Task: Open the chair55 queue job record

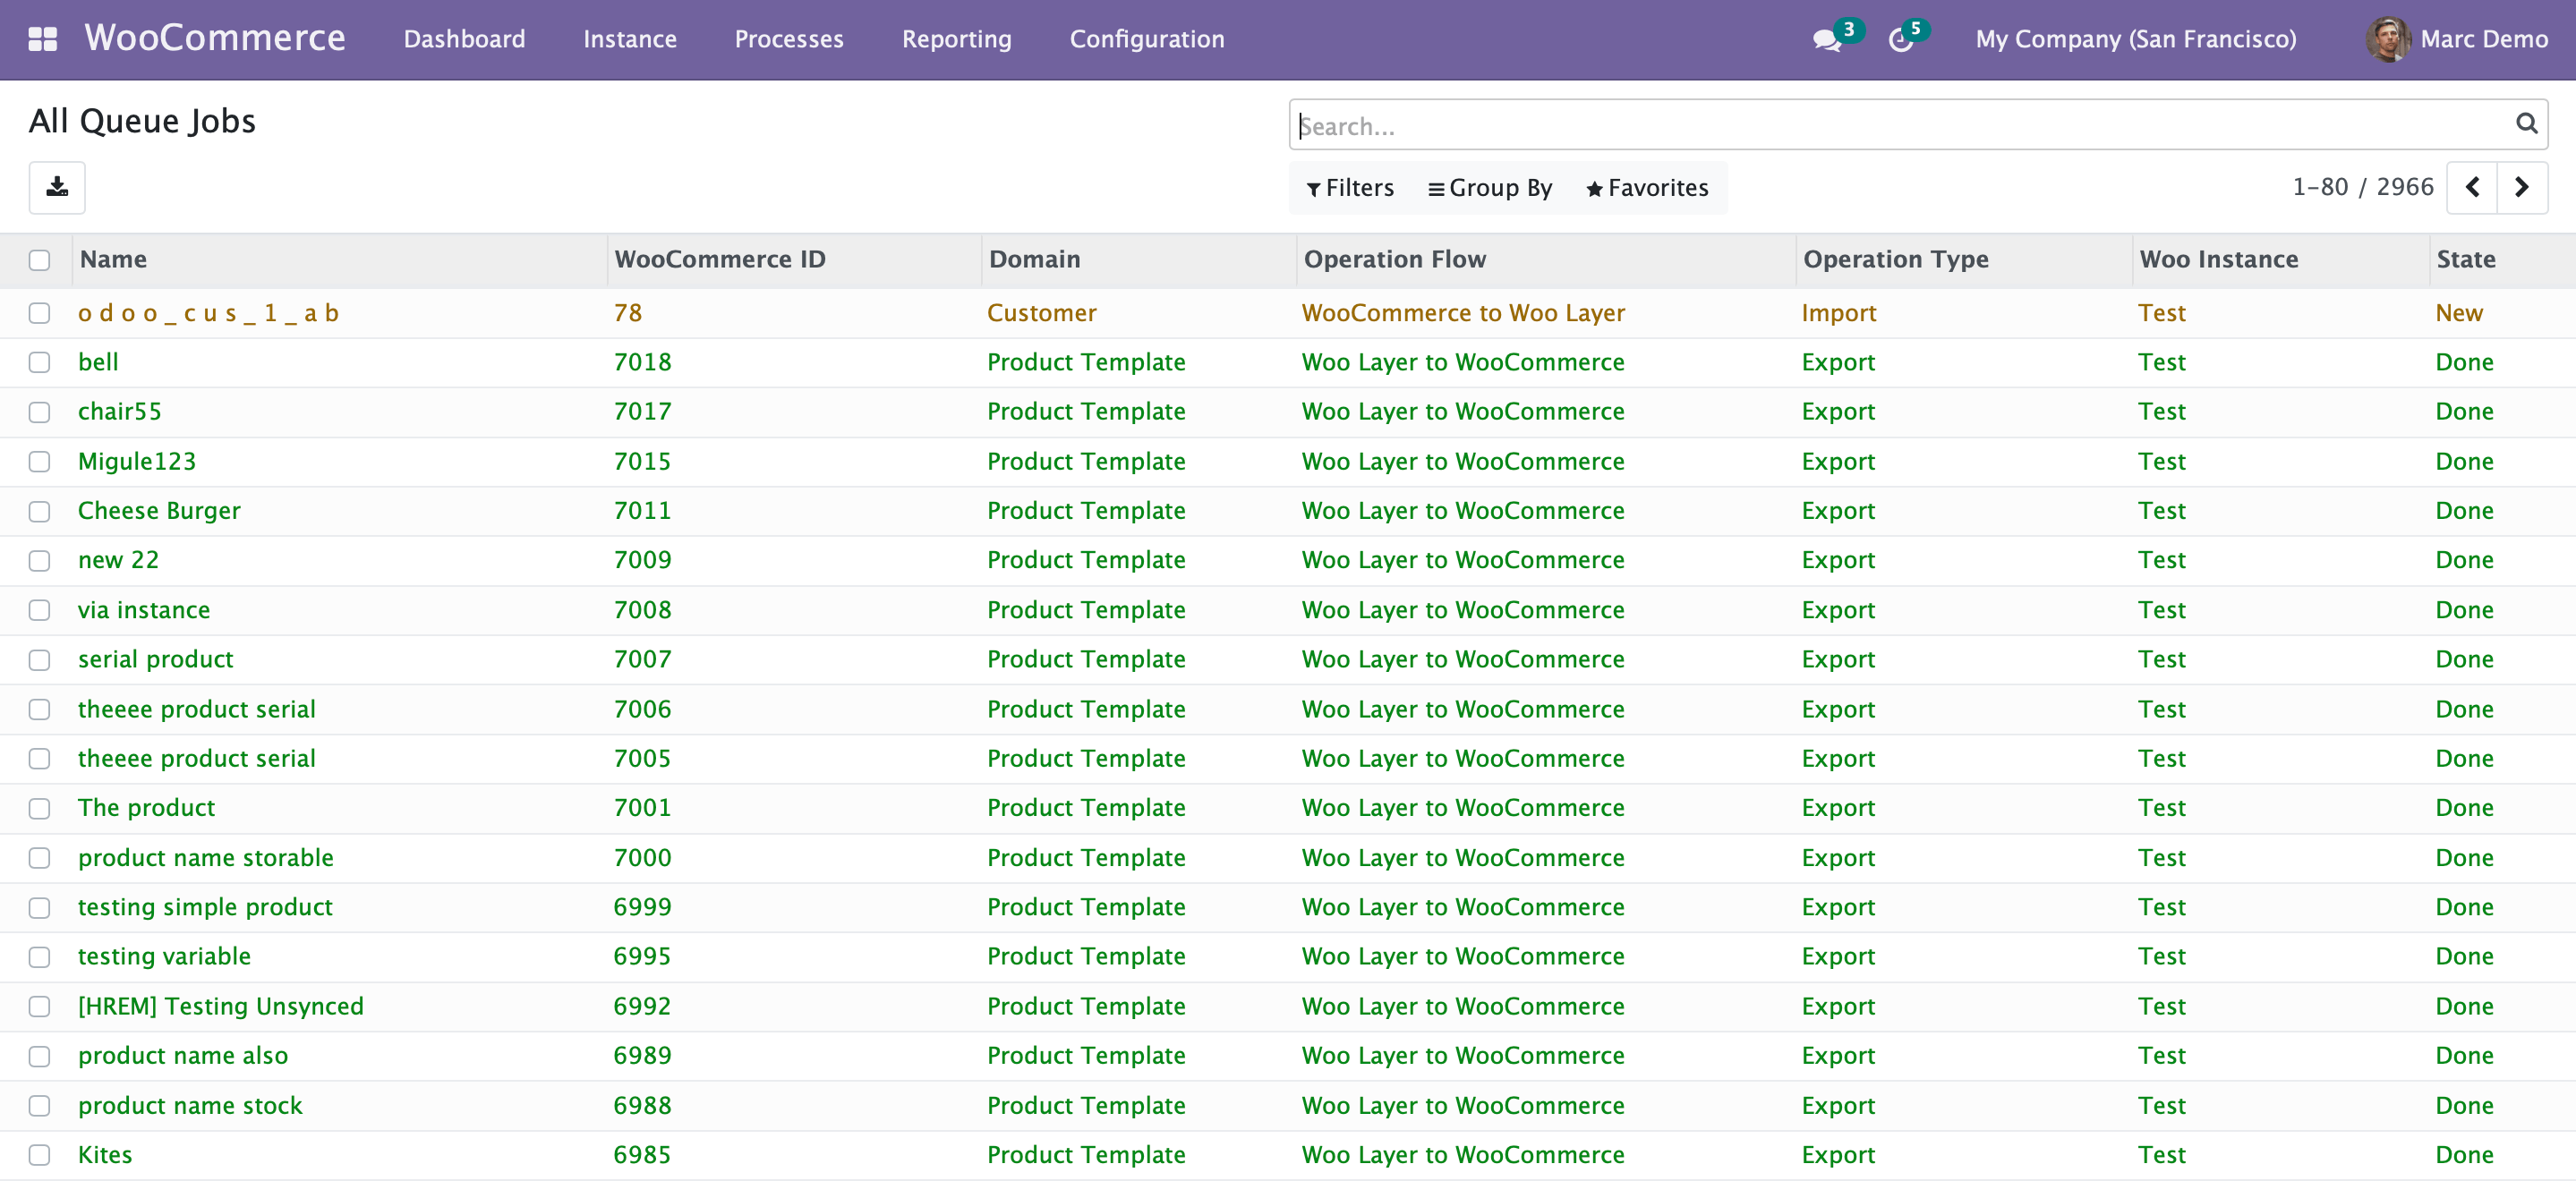Action: tap(120, 411)
